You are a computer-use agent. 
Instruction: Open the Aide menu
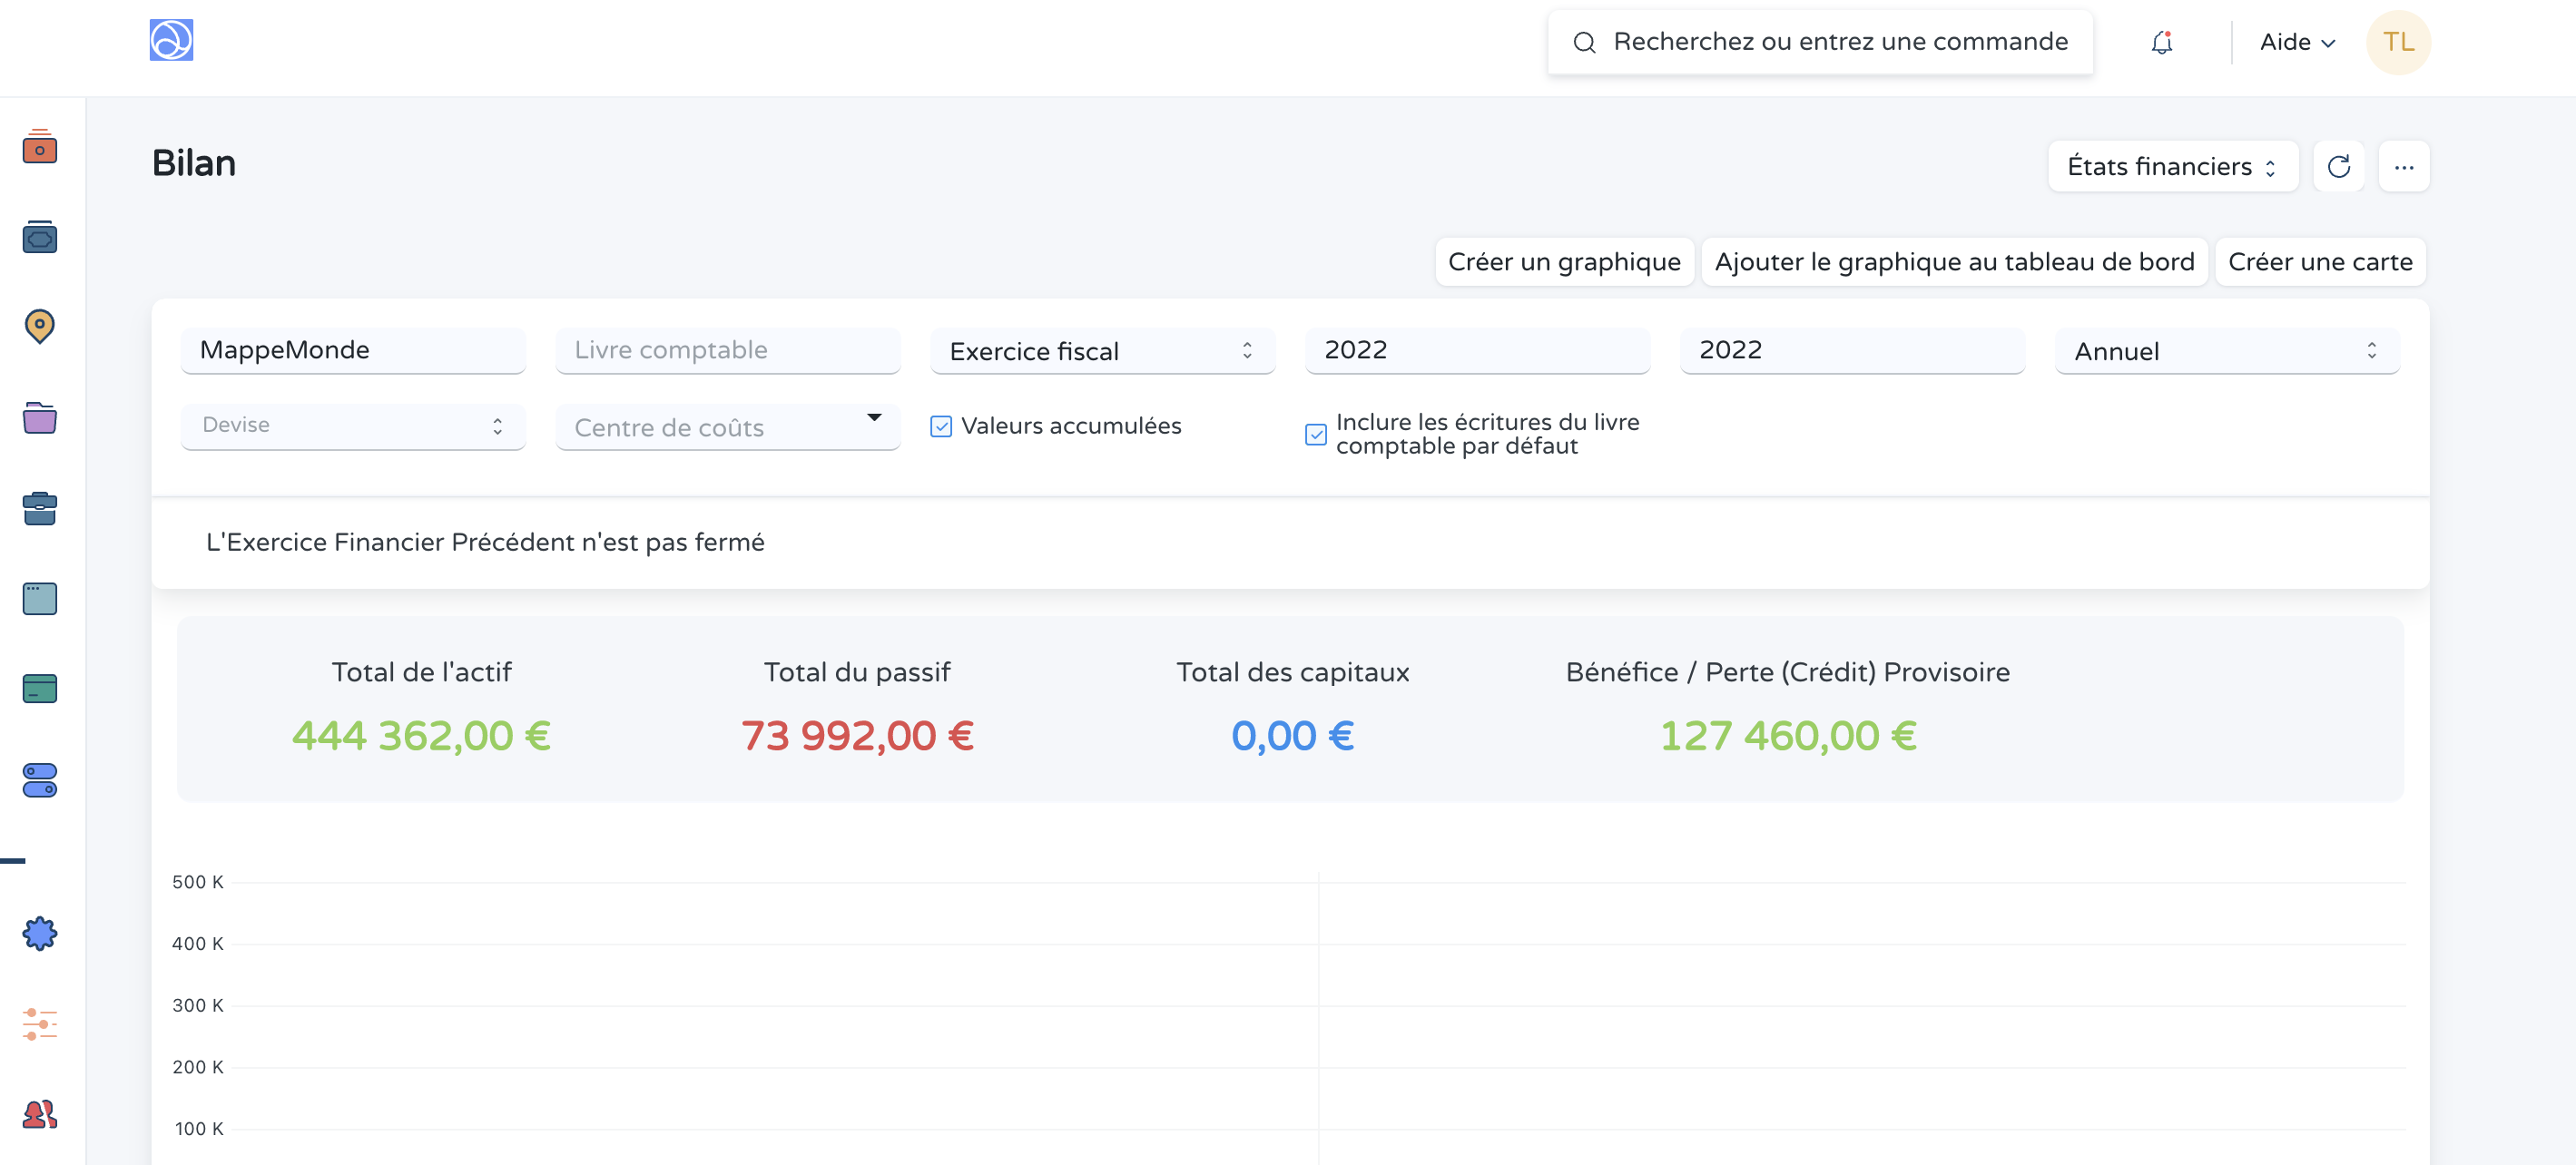[x=2297, y=42]
